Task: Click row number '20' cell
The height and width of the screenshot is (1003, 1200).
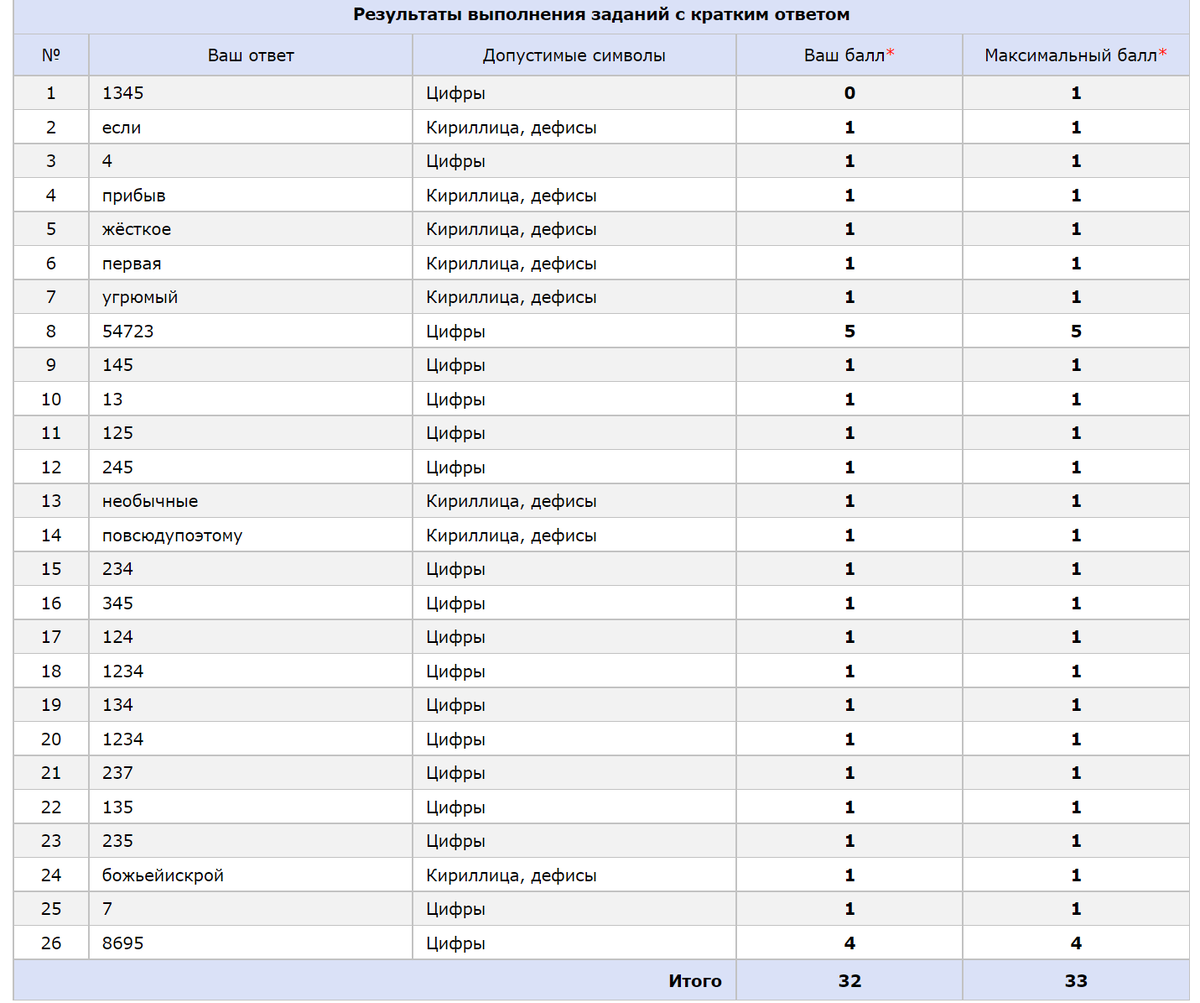Action: click(x=51, y=739)
